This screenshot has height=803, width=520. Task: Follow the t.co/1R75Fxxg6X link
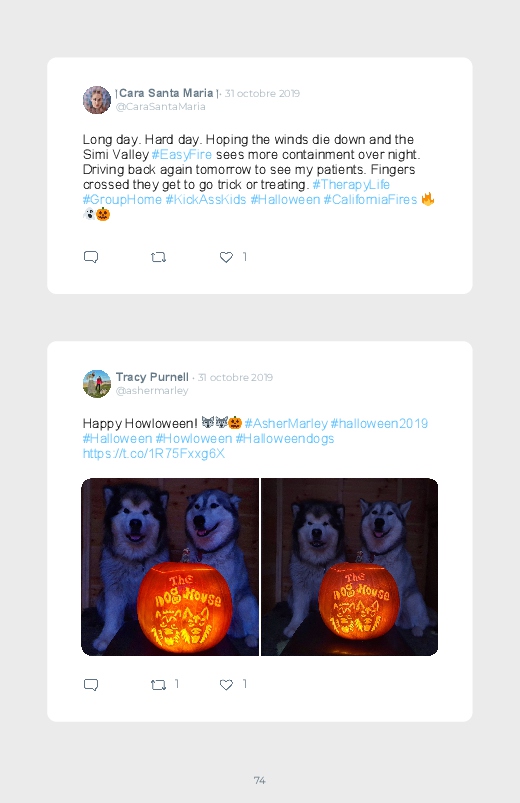coord(154,453)
